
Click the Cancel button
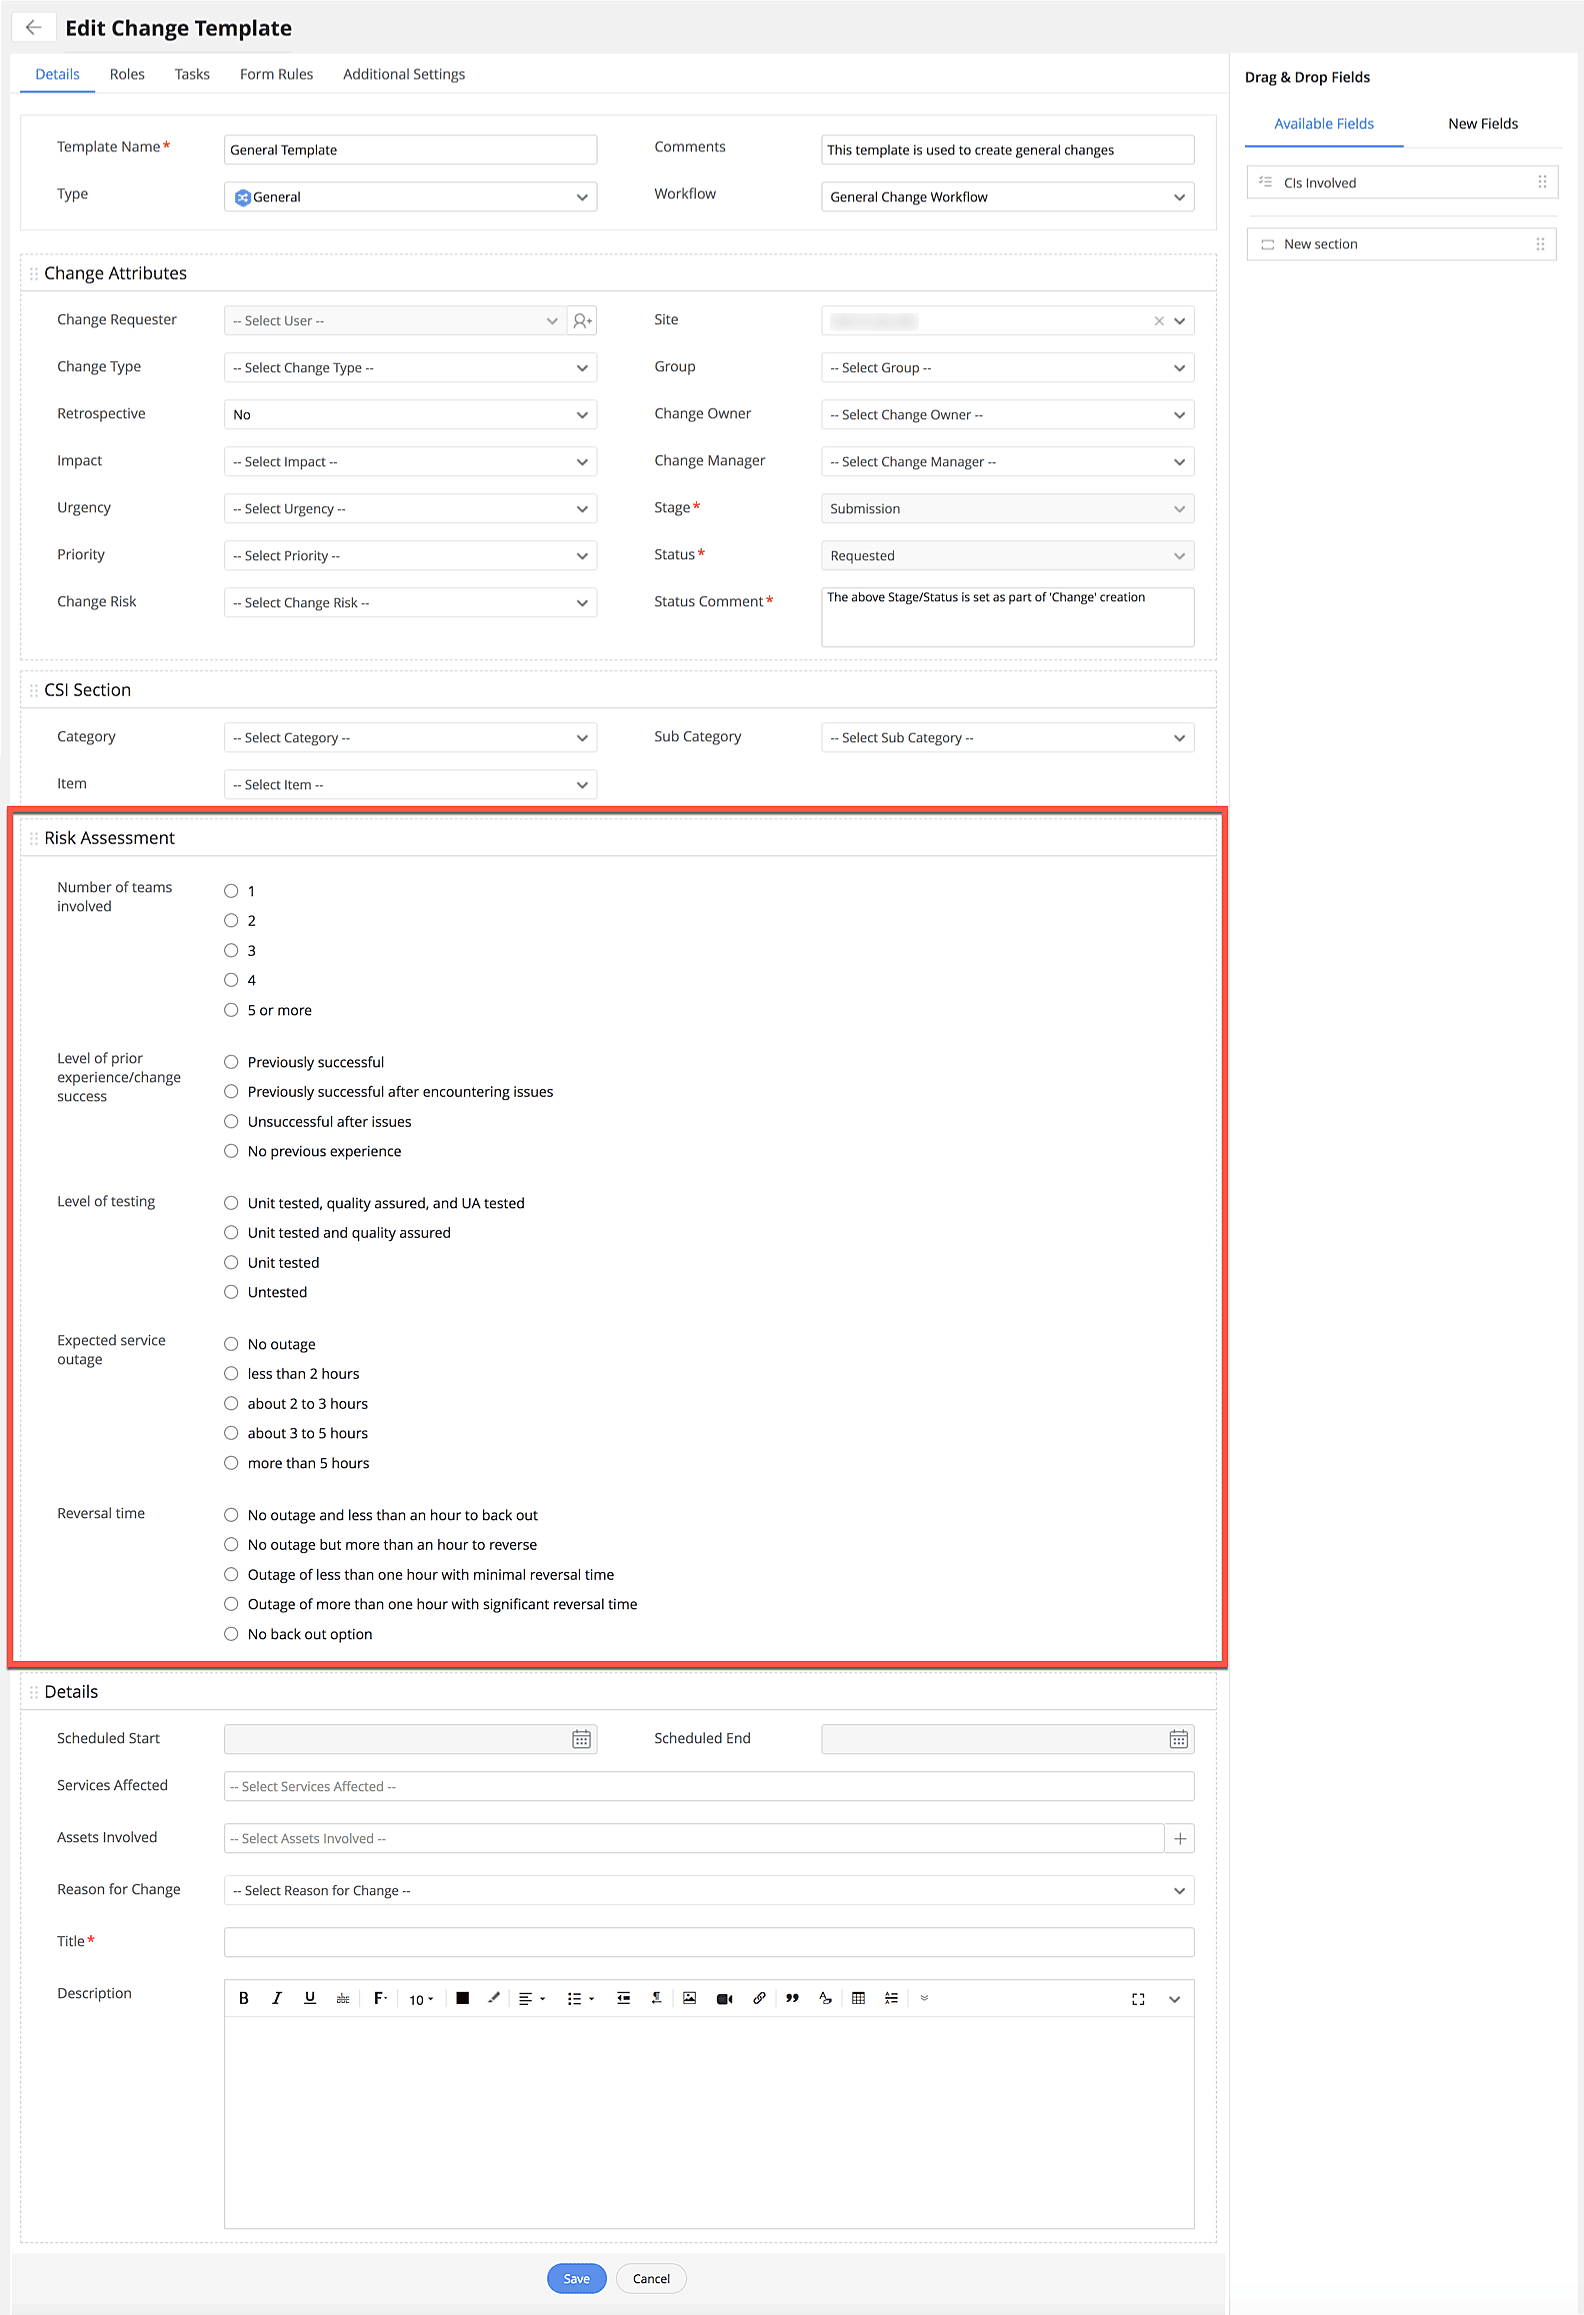[x=651, y=2278]
